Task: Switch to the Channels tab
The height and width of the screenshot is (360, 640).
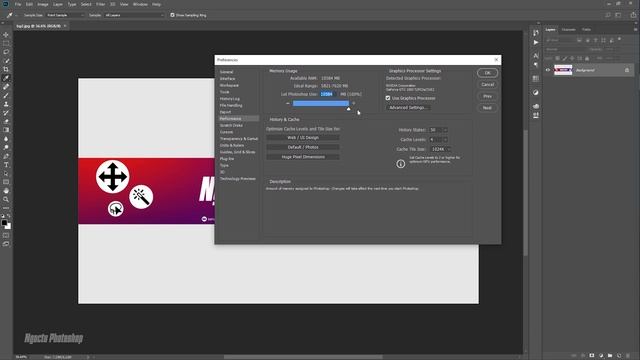Action: coord(568,29)
